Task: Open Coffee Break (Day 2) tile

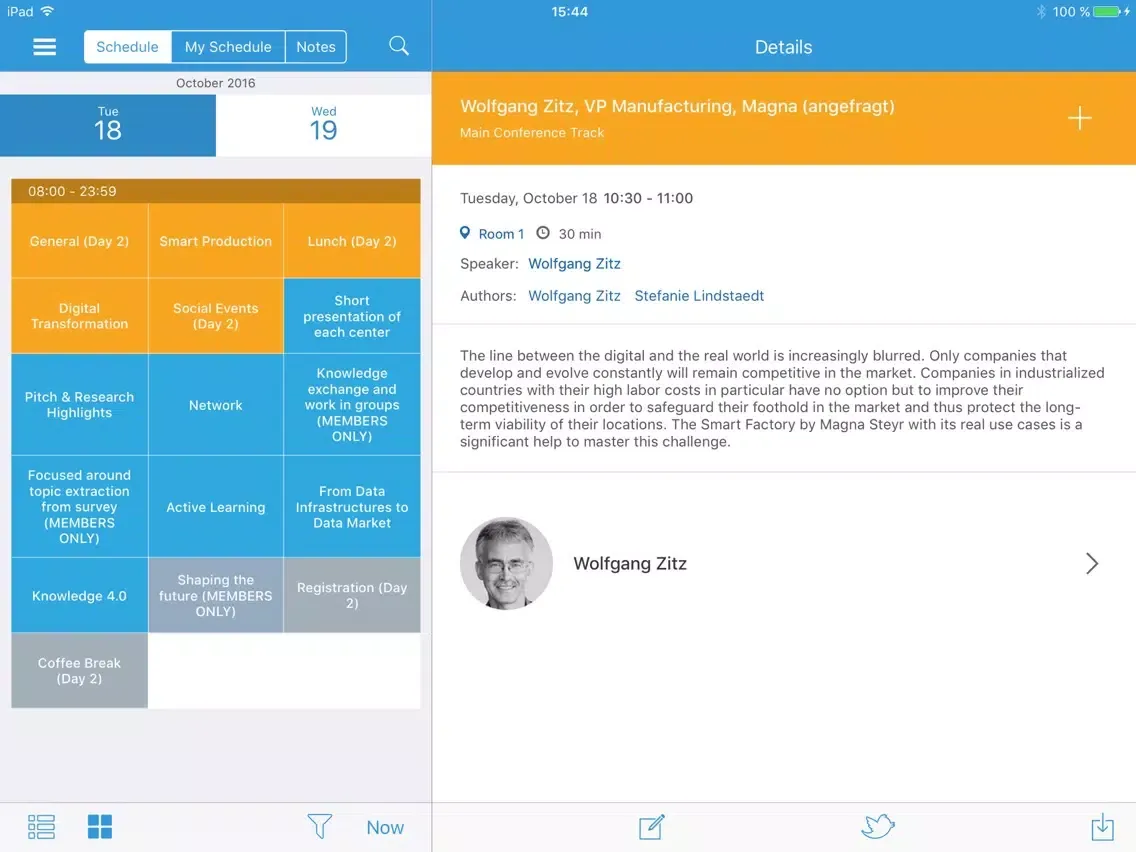Action: (x=80, y=671)
